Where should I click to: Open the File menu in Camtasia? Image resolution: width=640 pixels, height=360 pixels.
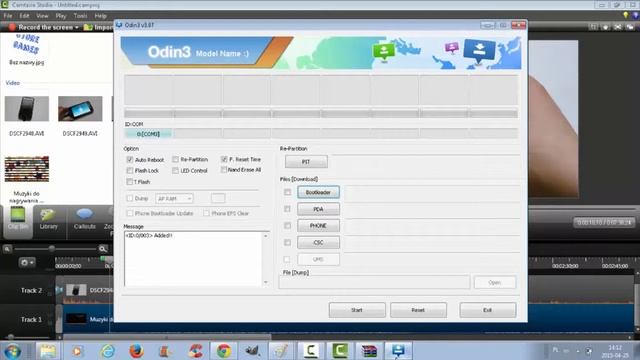(8, 16)
